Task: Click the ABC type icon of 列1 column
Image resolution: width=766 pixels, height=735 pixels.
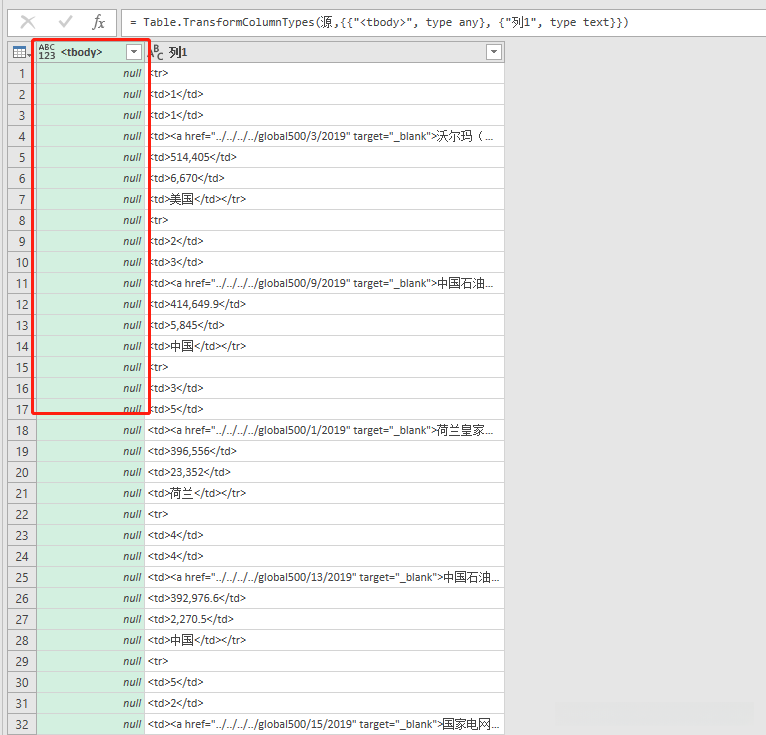Action: tap(157, 52)
